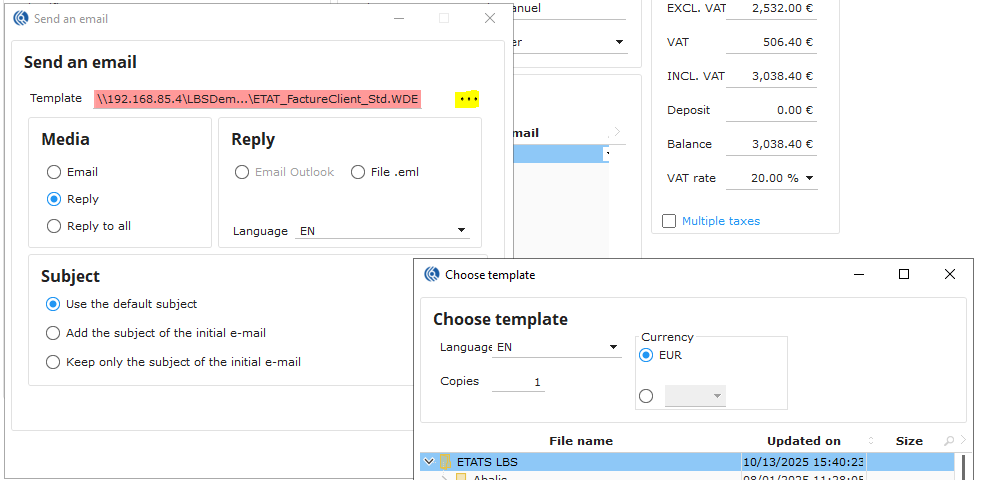Click the sort arrows beside Updated on
988x480 pixels.
[871, 441]
